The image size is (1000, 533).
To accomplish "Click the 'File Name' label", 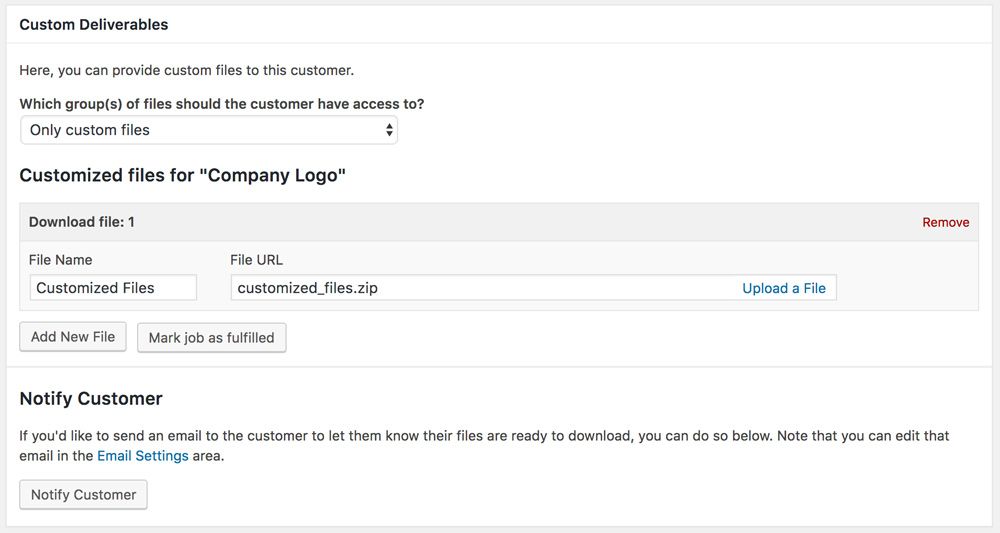I will (60, 260).
